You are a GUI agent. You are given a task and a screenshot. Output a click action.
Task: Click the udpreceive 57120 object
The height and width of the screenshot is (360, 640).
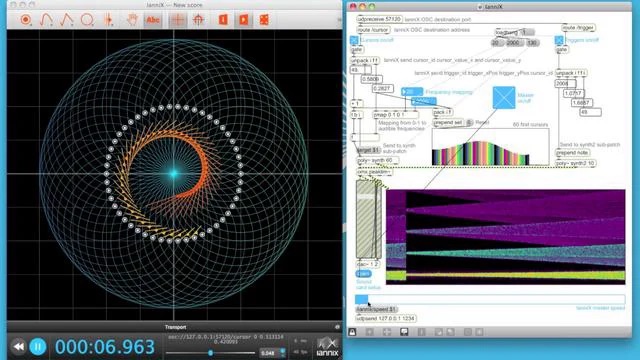[x=379, y=19]
